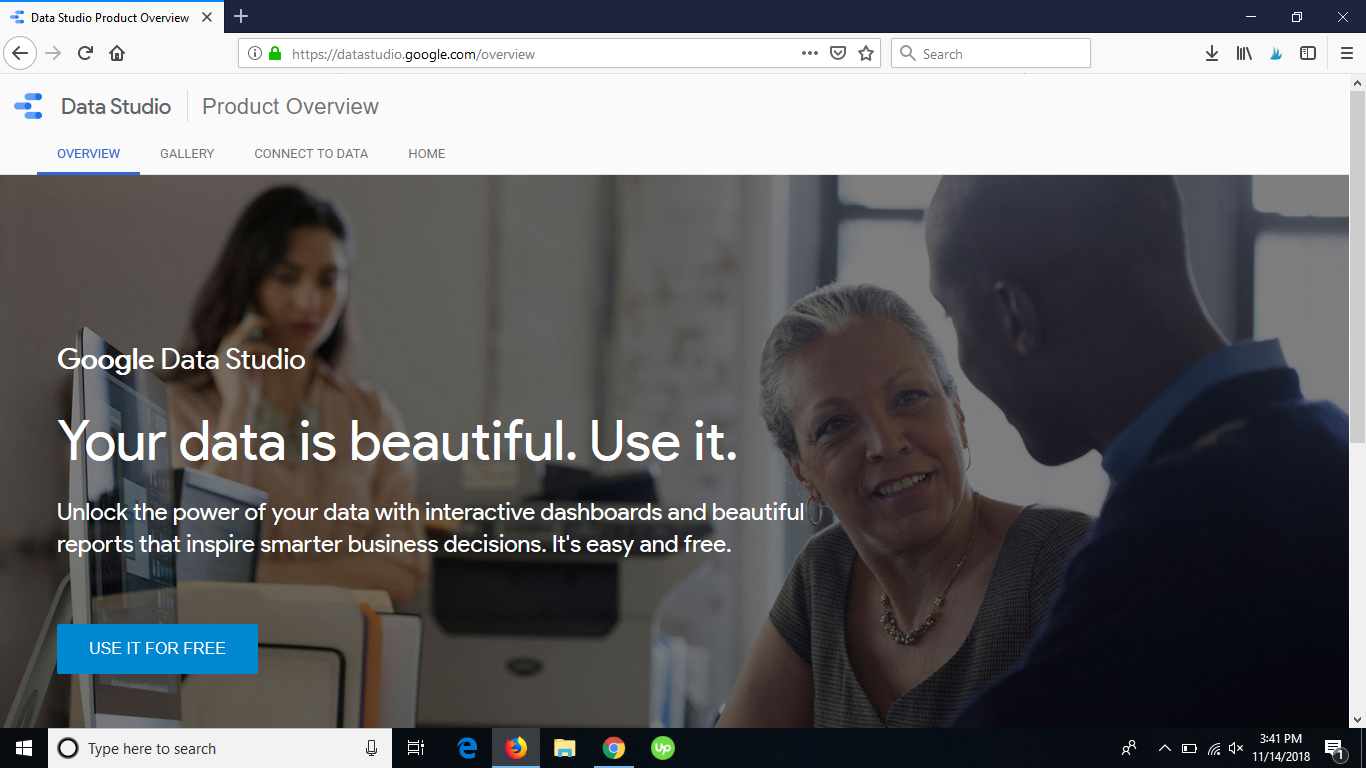Click the Cortana microphone icon
This screenshot has width=1366, height=768.
tap(371, 748)
